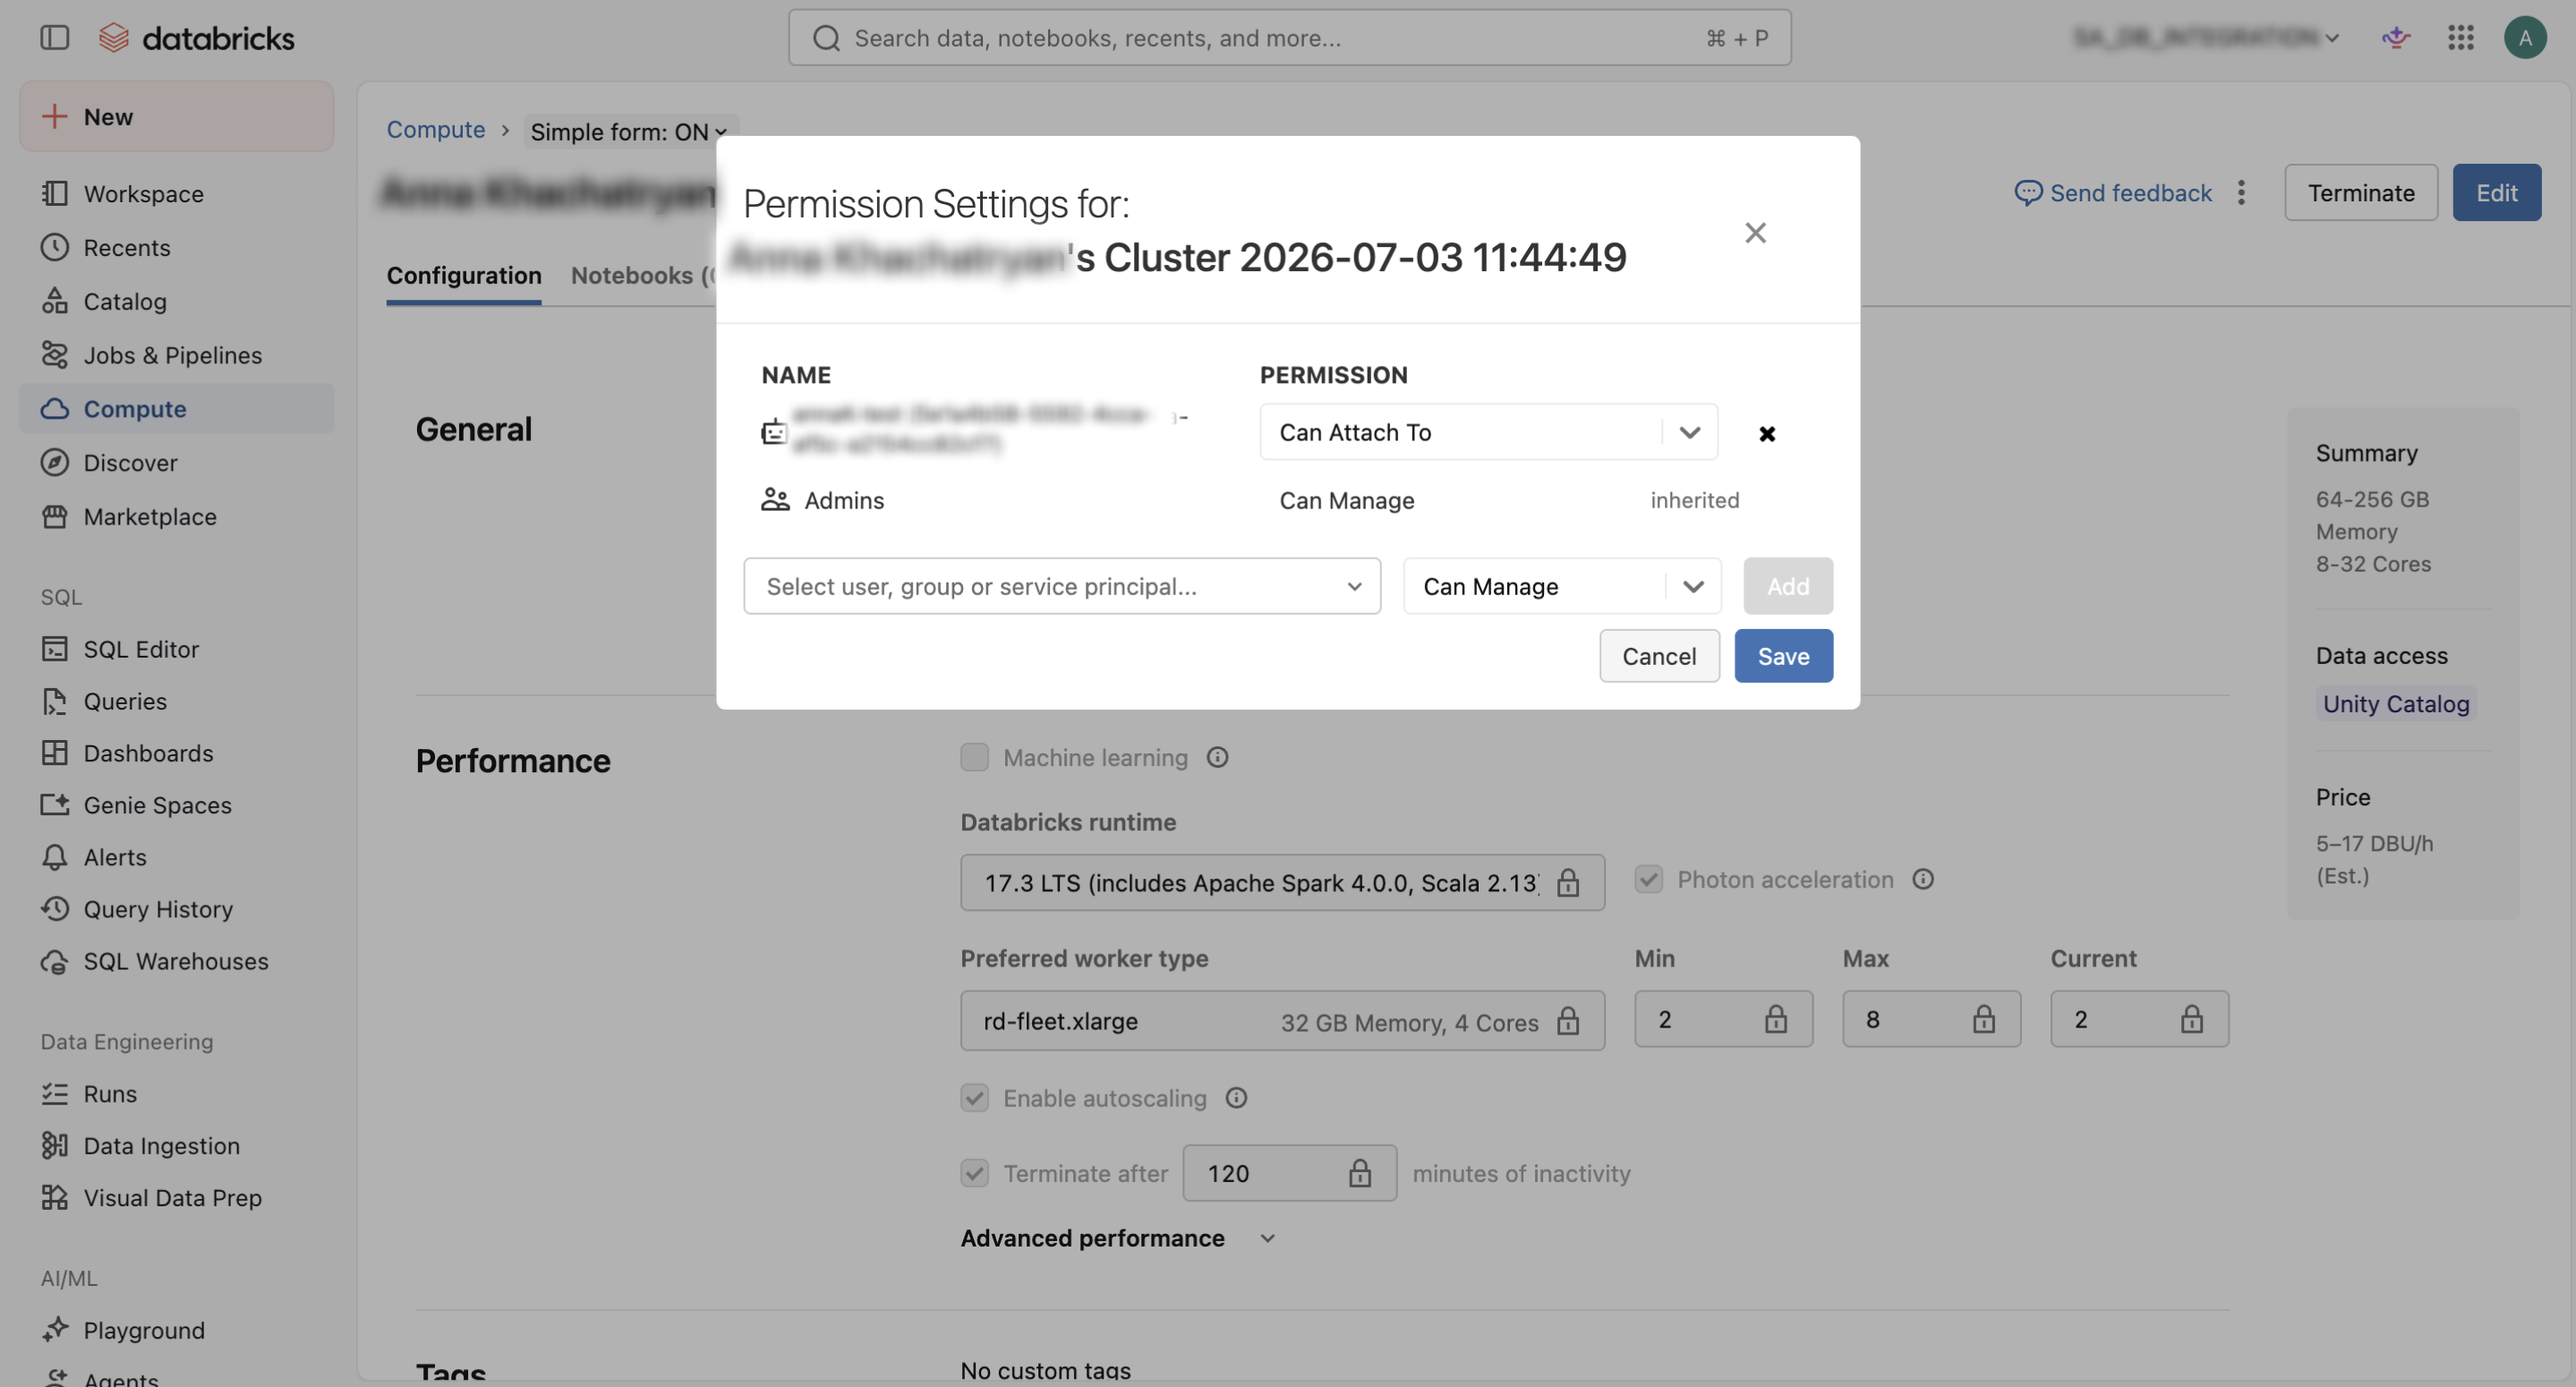Screen dimensions: 2576x1387
Task: Toggle the Enable autoscaling checkbox
Action: point(974,1097)
